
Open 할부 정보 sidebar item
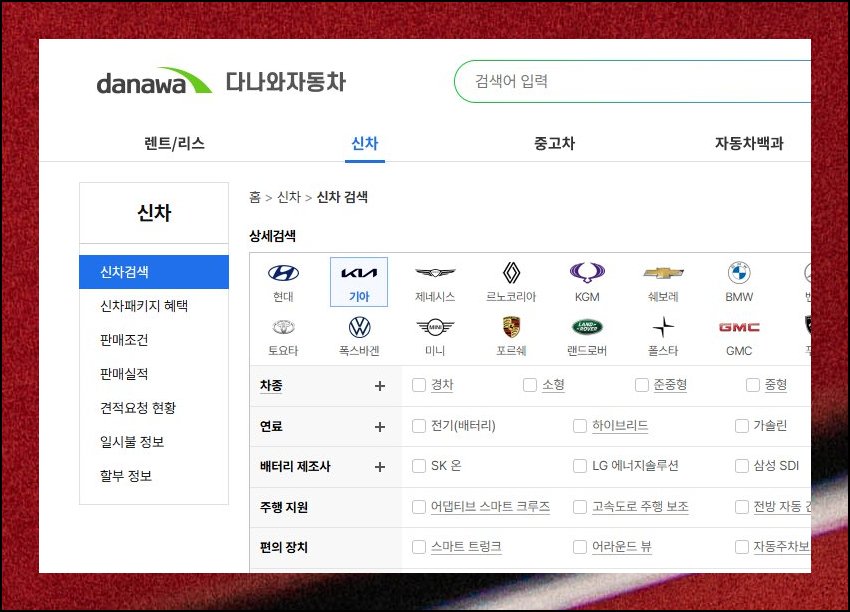point(126,476)
